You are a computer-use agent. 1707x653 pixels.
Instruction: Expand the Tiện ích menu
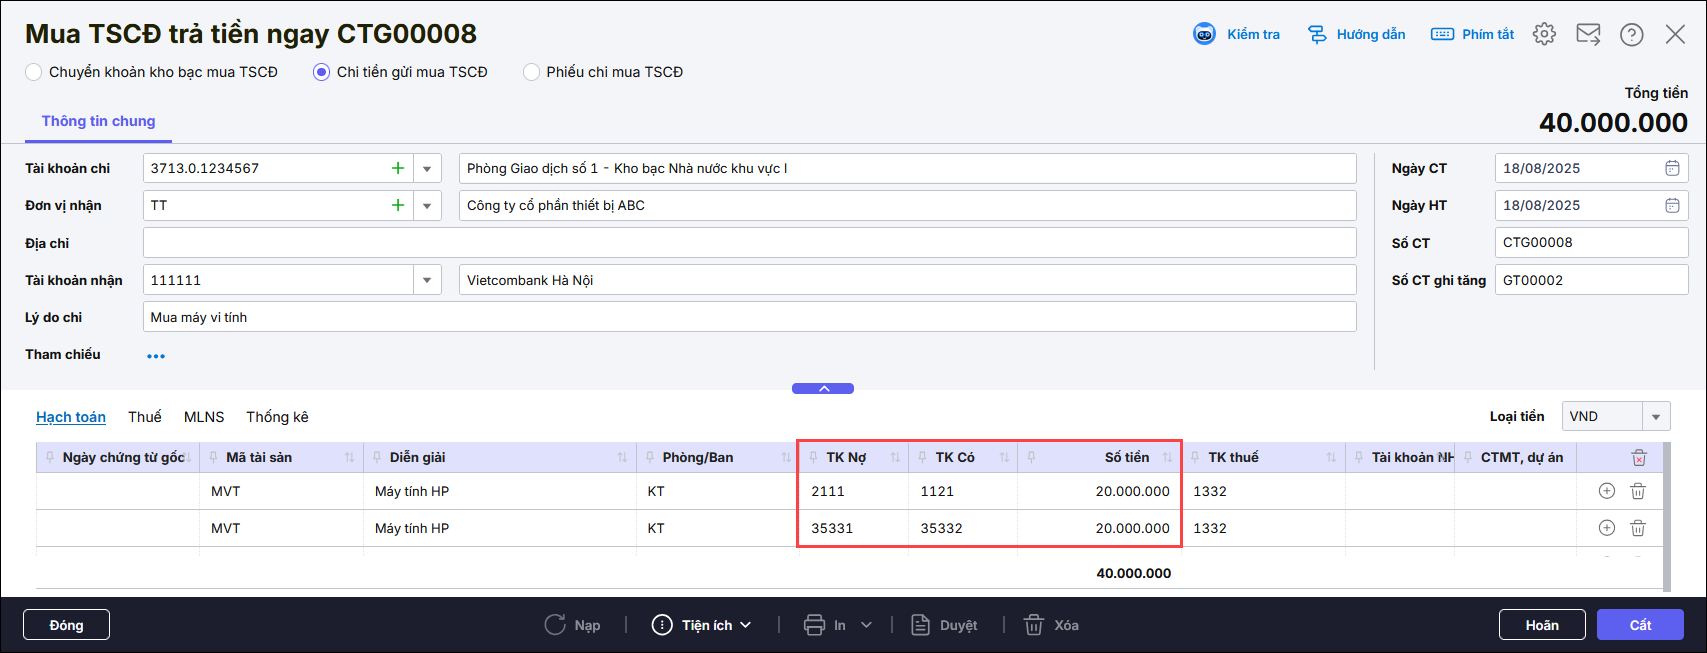click(702, 625)
